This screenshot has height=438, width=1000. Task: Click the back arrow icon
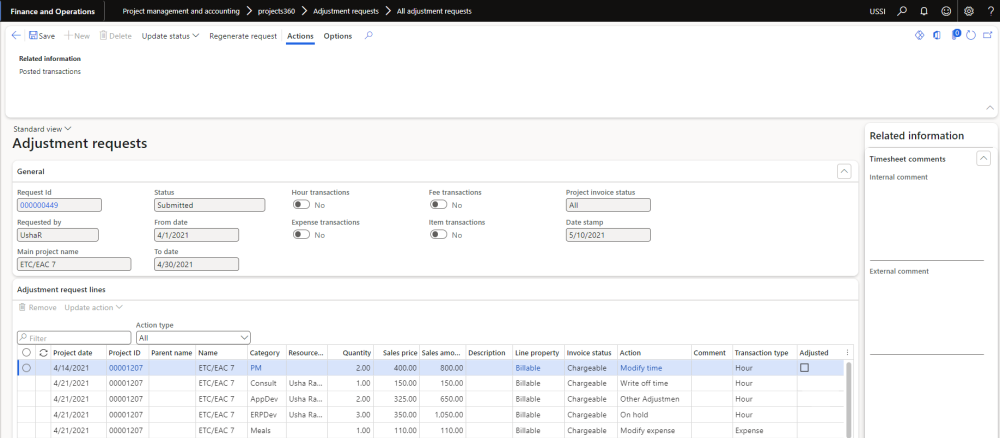pyautogui.click(x=16, y=36)
